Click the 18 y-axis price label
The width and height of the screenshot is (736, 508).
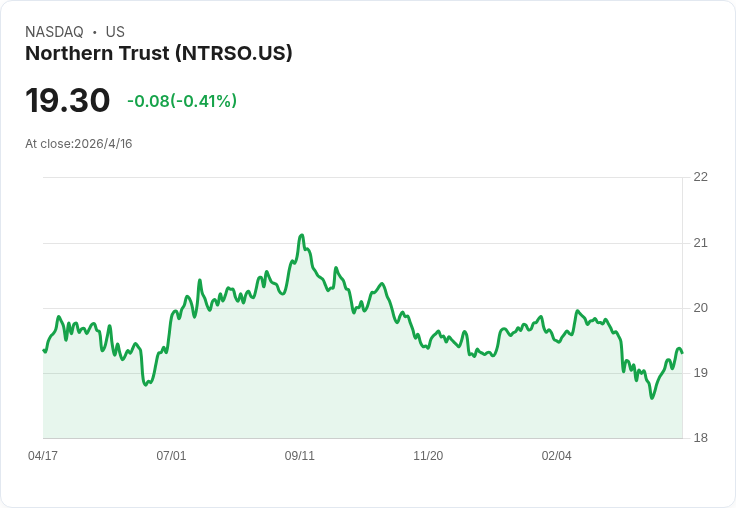pyautogui.click(x=700, y=438)
